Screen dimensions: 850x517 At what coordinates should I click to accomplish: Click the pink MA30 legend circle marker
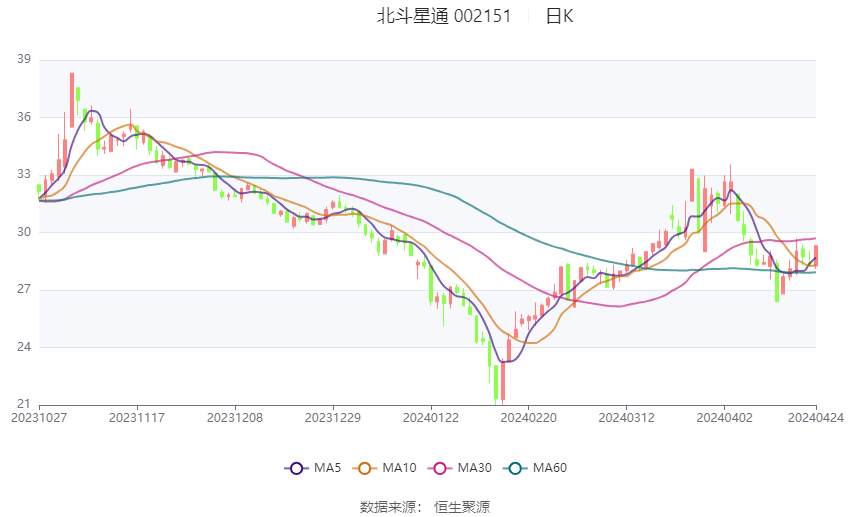[x=438, y=467]
